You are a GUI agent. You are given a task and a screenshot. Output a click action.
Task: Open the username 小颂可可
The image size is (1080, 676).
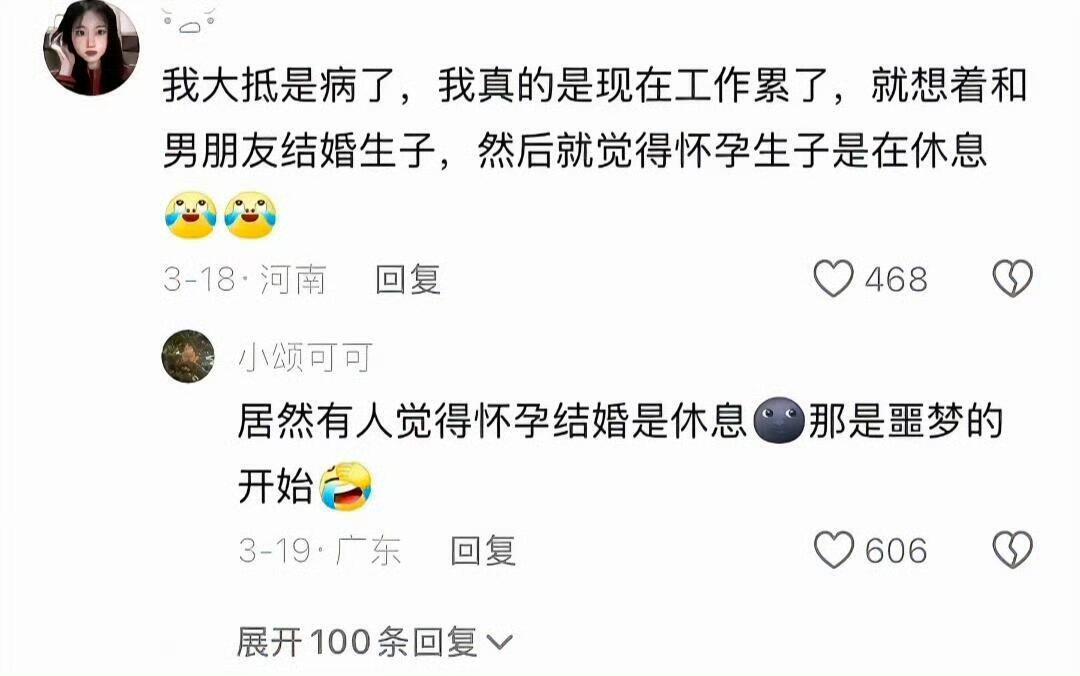coord(305,358)
